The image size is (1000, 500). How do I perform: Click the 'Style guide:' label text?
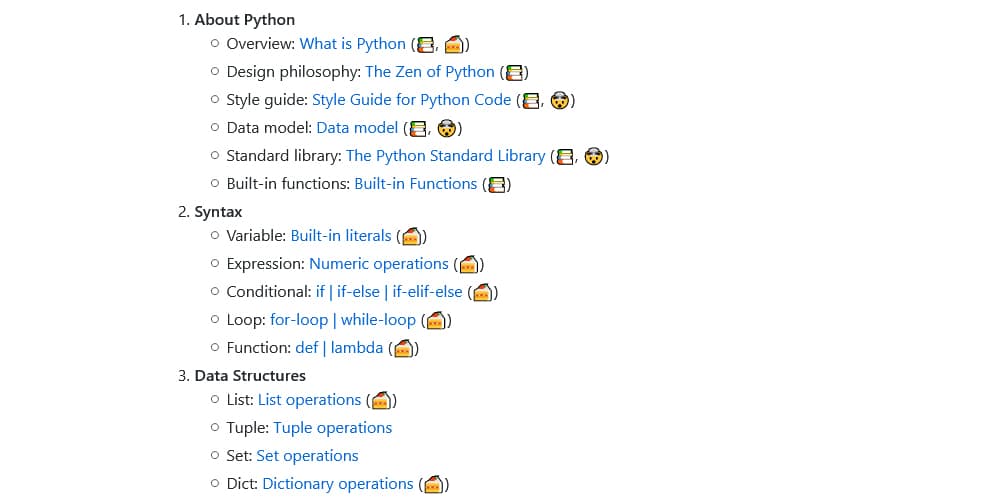click(267, 100)
